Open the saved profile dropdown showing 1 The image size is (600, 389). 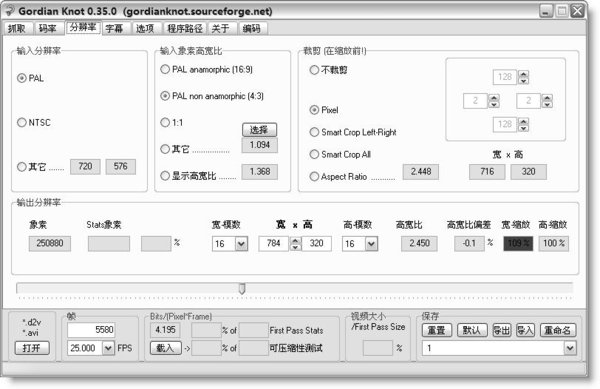(x=570, y=348)
